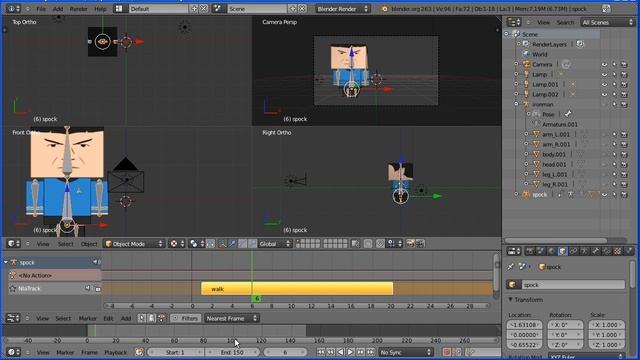Open the World properties tab icon
This screenshot has height=360, width=640.
pyautogui.click(x=551, y=251)
